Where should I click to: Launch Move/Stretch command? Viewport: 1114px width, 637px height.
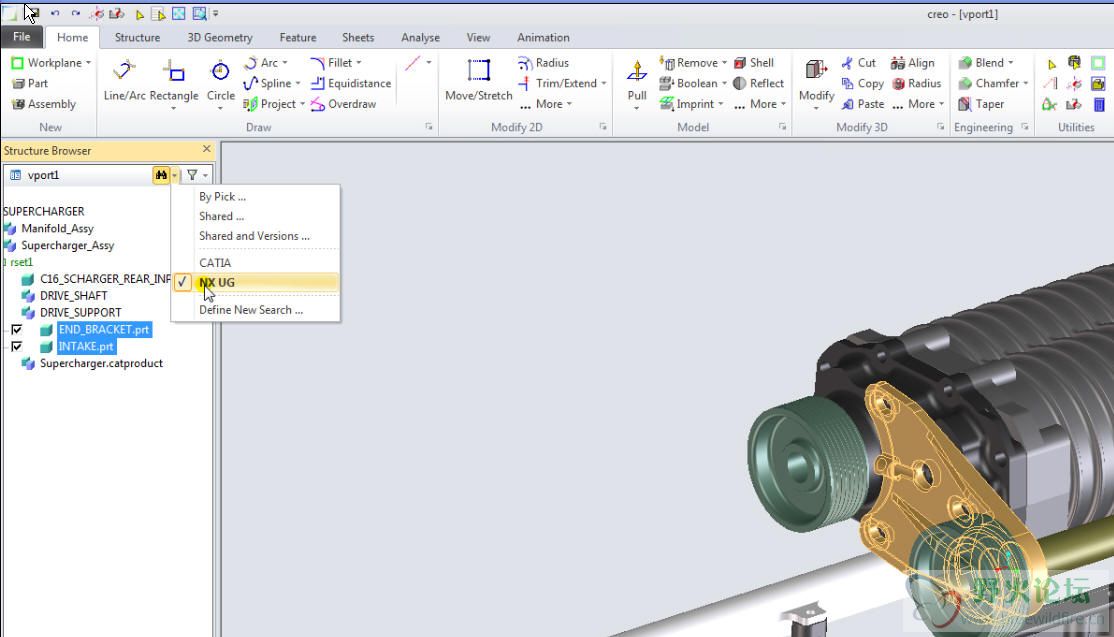[479, 80]
